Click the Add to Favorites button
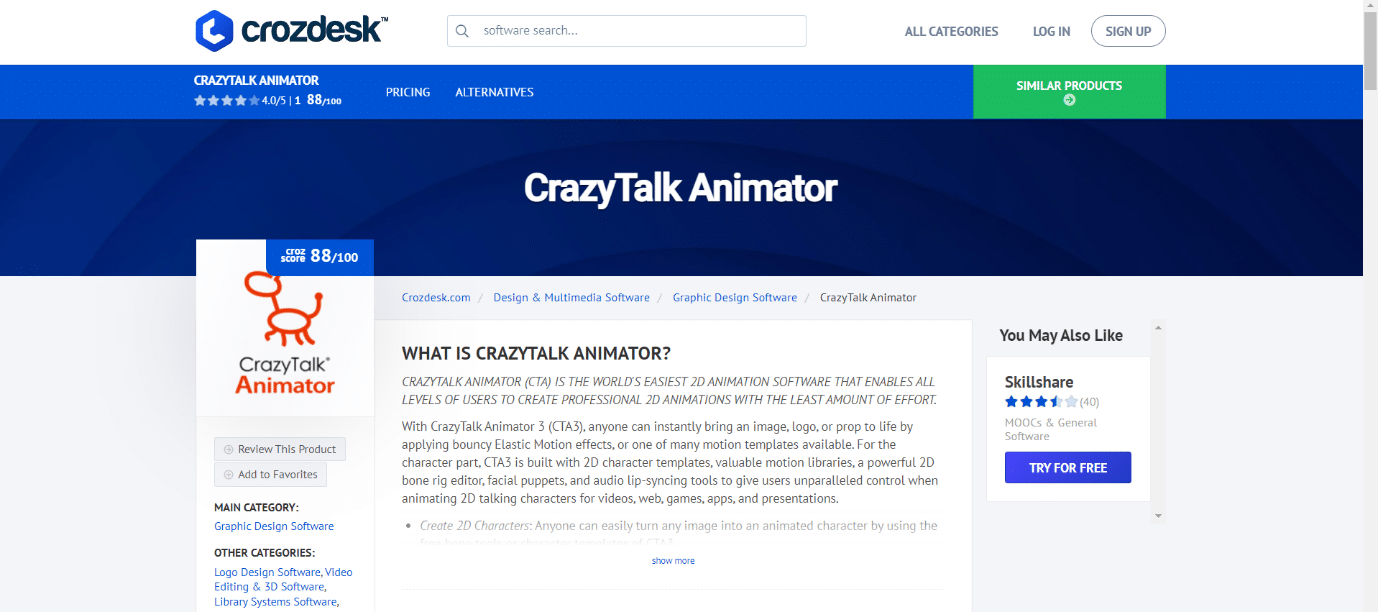 pyautogui.click(x=270, y=475)
